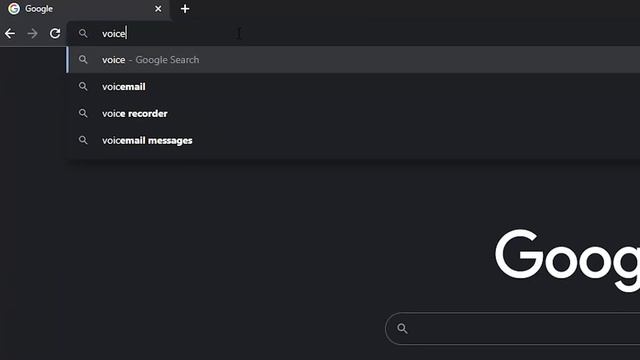
Task: Select the Google tab
Action: pyautogui.click(x=85, y=9)
